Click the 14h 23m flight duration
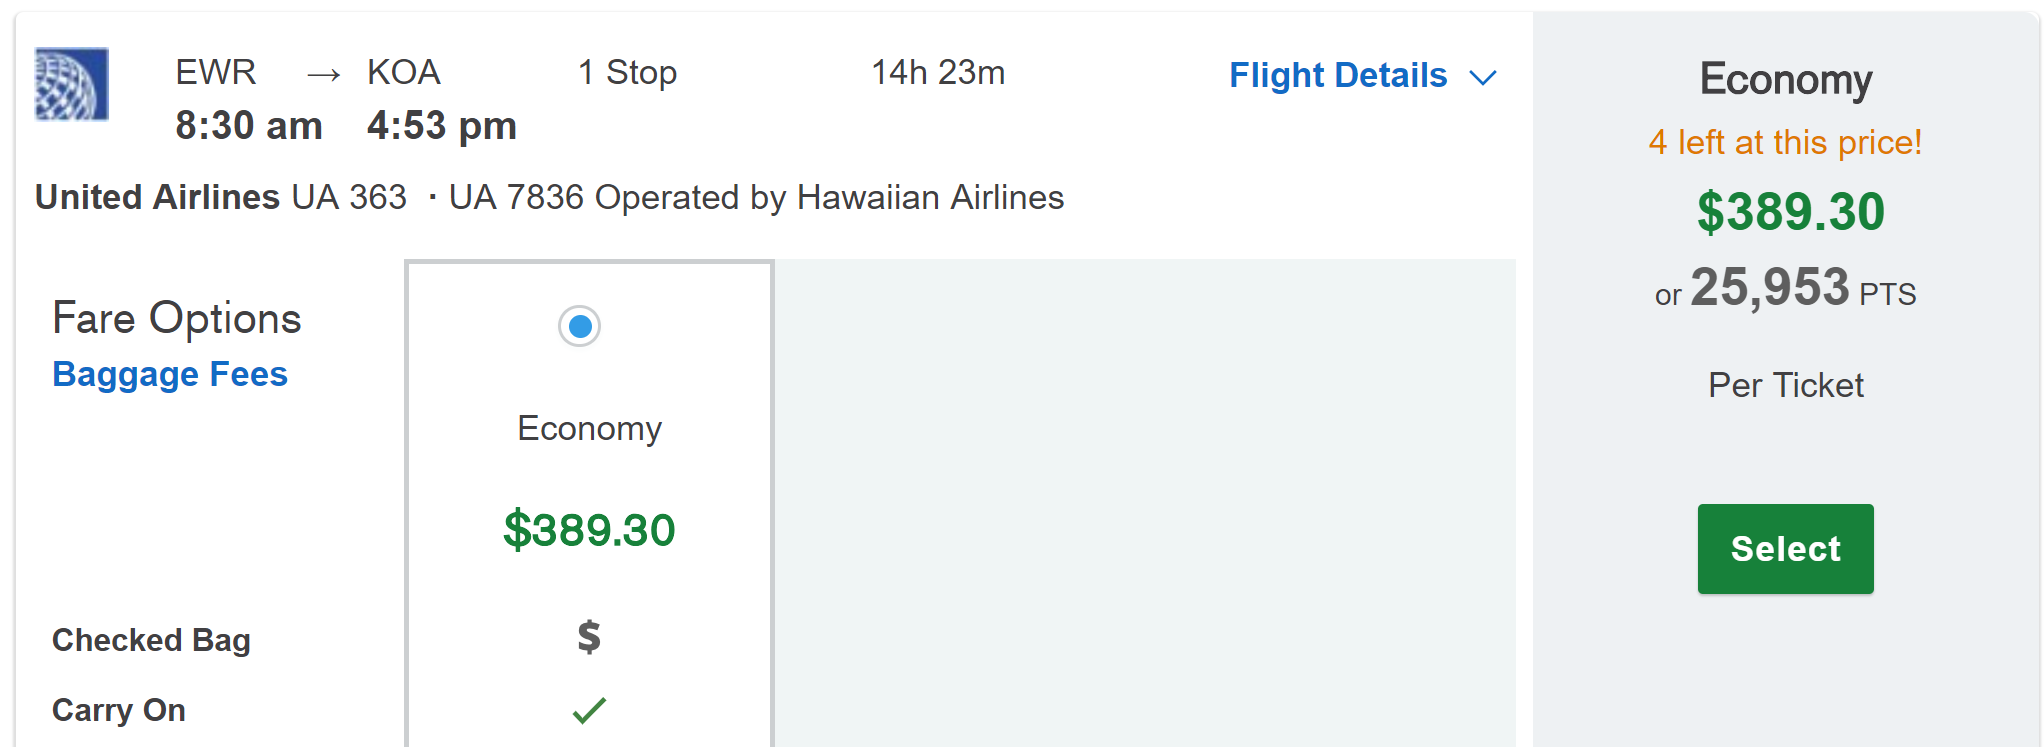This screenshot has height=747, width=2044. tap(938, 72)
